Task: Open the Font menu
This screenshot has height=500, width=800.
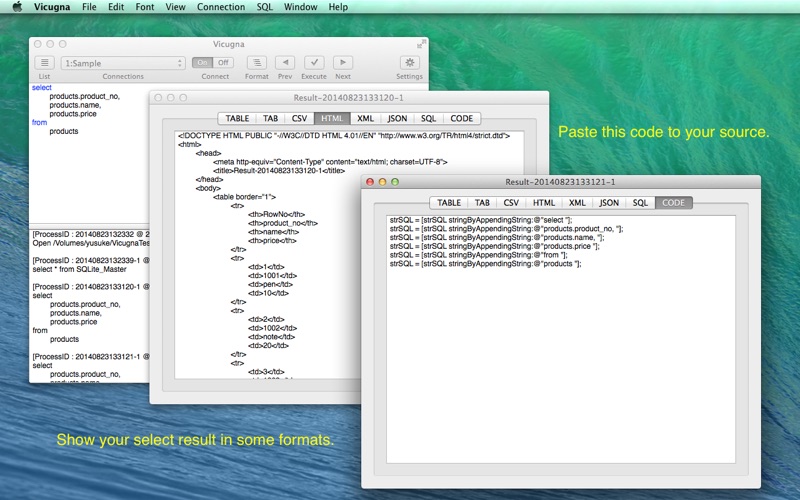Action: click(144, 7)
